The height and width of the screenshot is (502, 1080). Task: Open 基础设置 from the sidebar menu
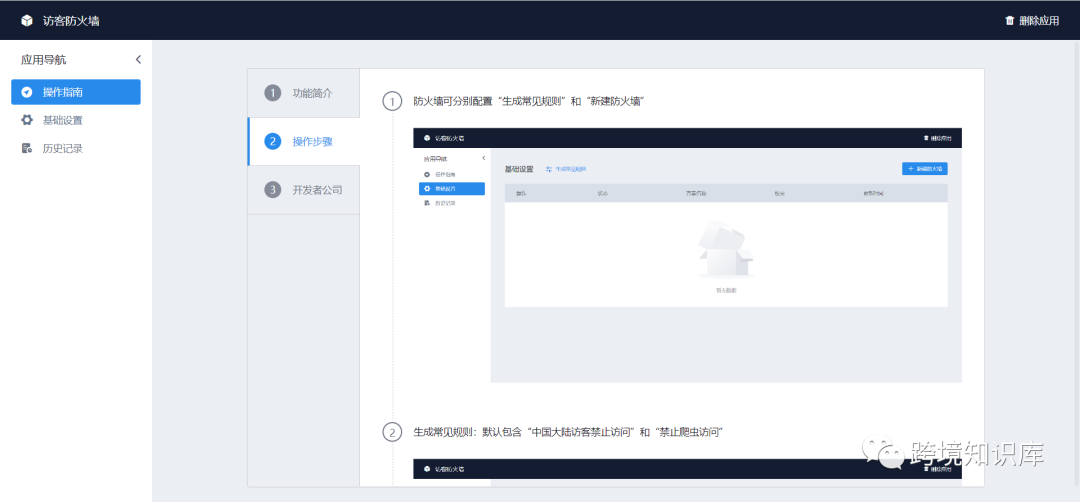pyautogui.click(x=62, y=120)
